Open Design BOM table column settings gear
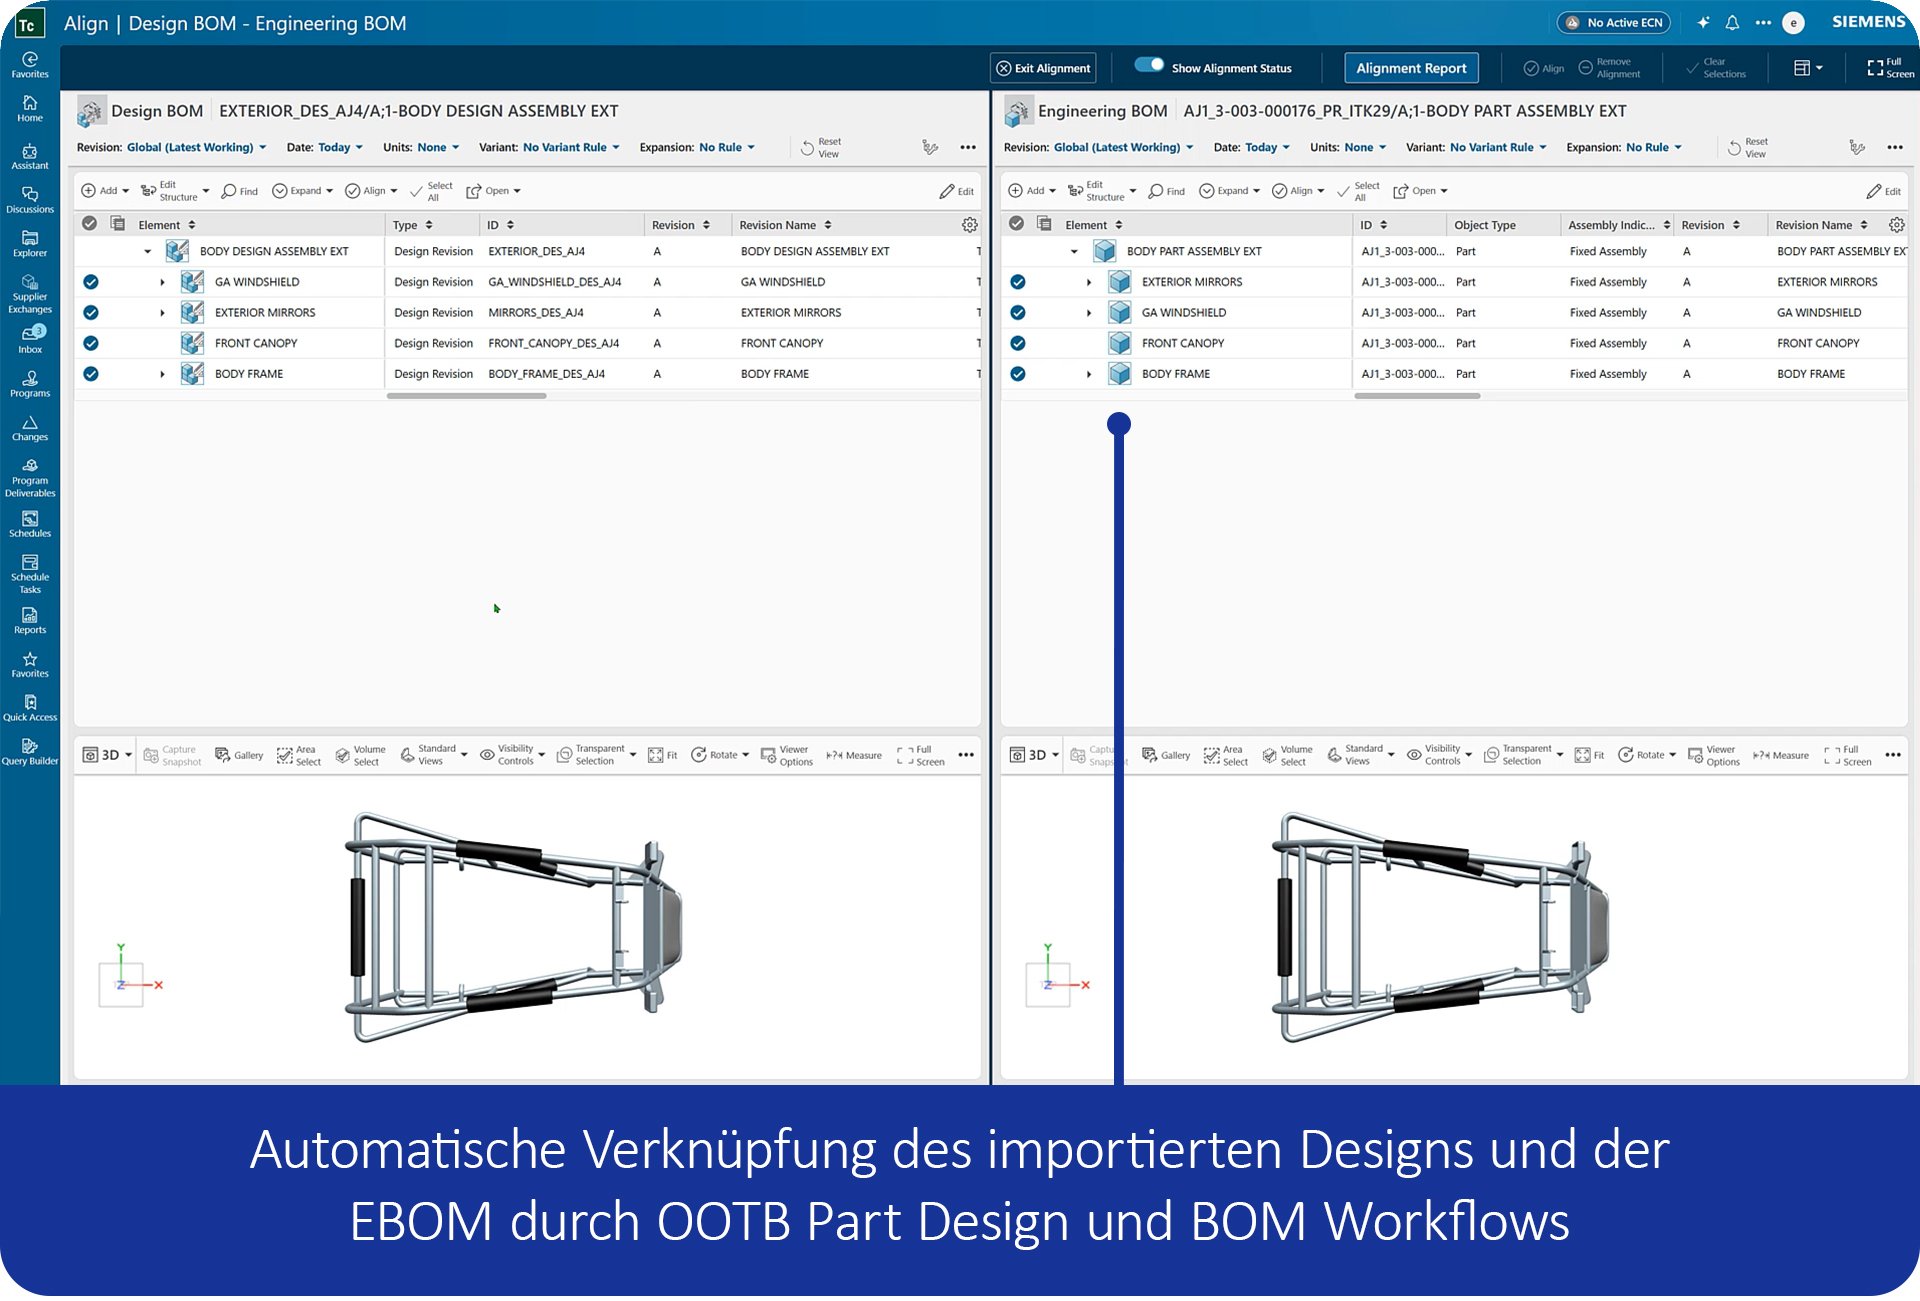Image resolution: width=1920 pixels, height=1301 pixels. [969, 225]
